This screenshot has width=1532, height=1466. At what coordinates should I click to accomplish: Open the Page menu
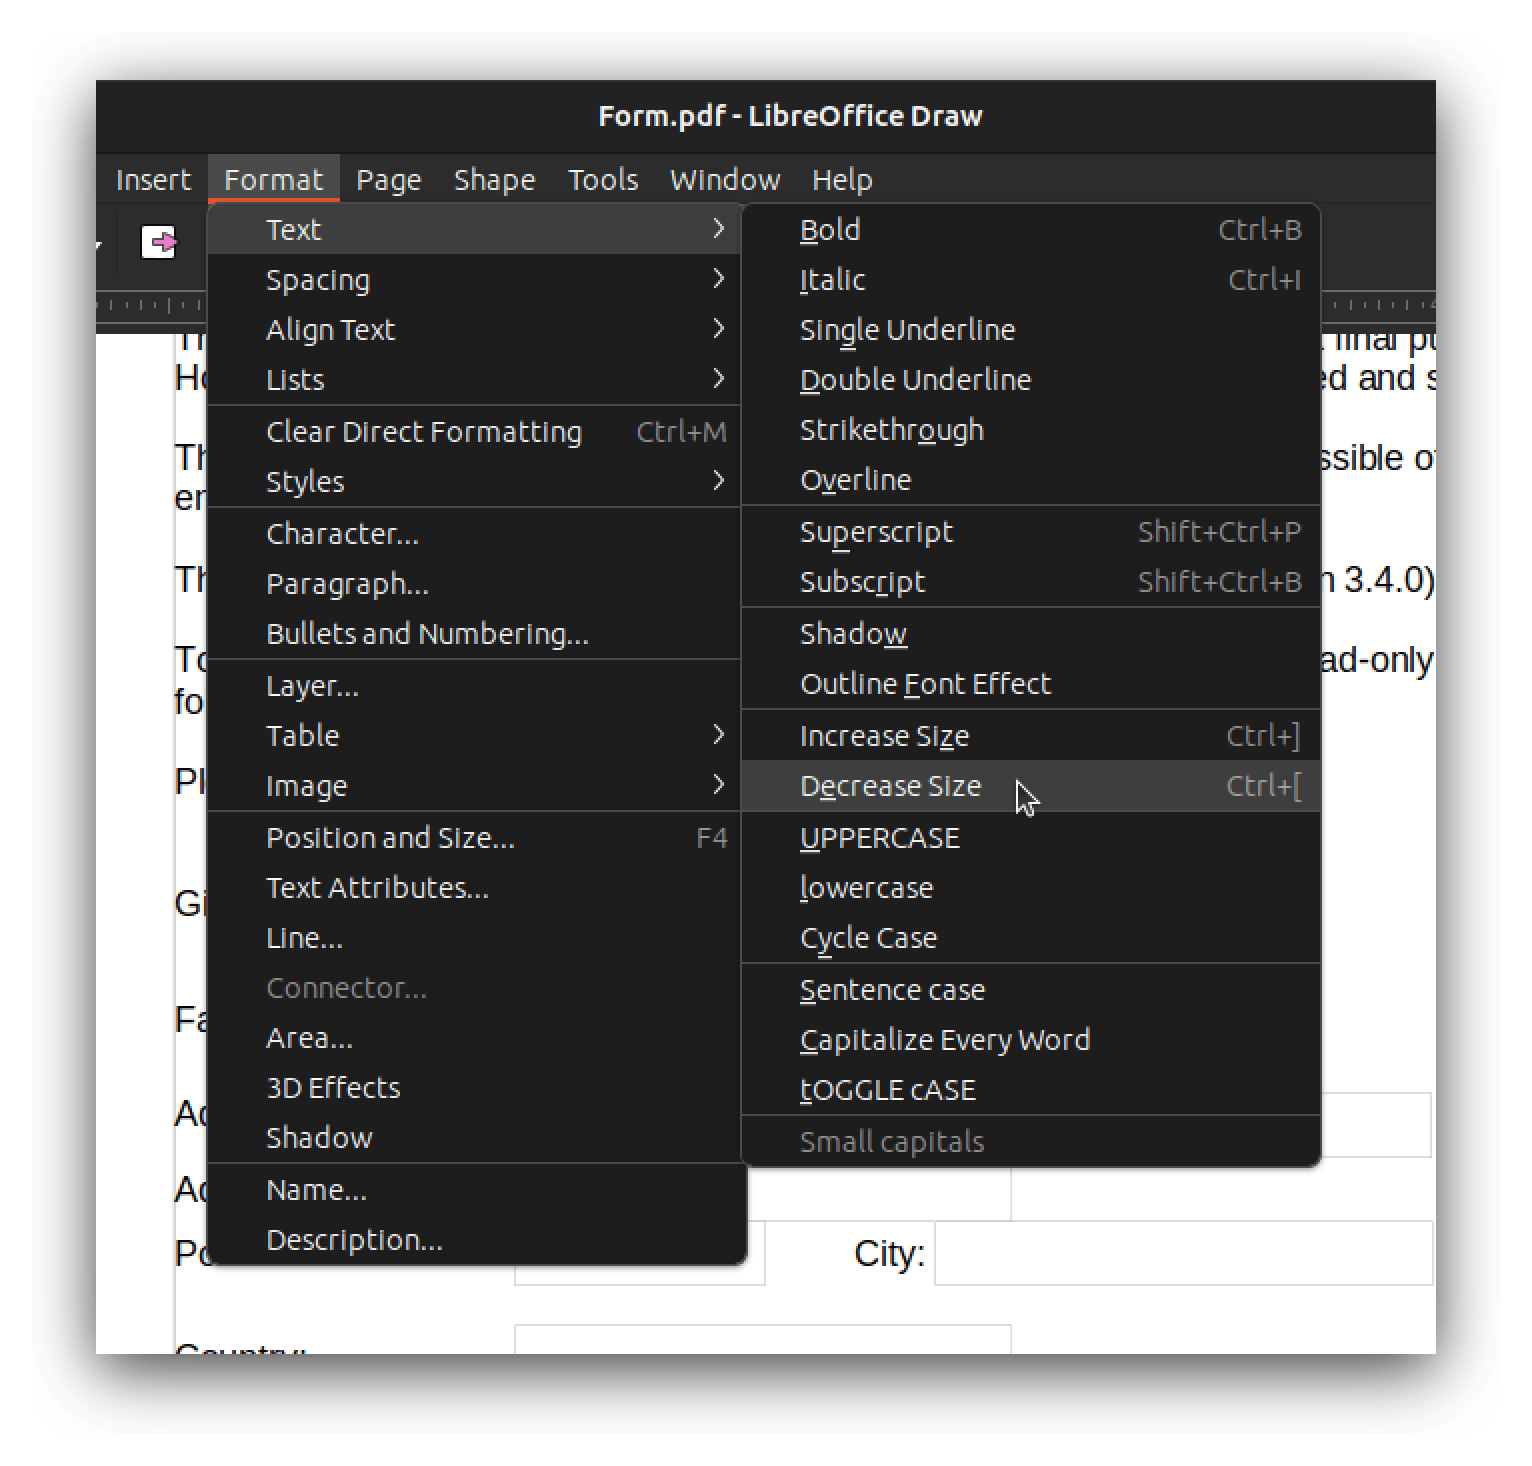389,180
